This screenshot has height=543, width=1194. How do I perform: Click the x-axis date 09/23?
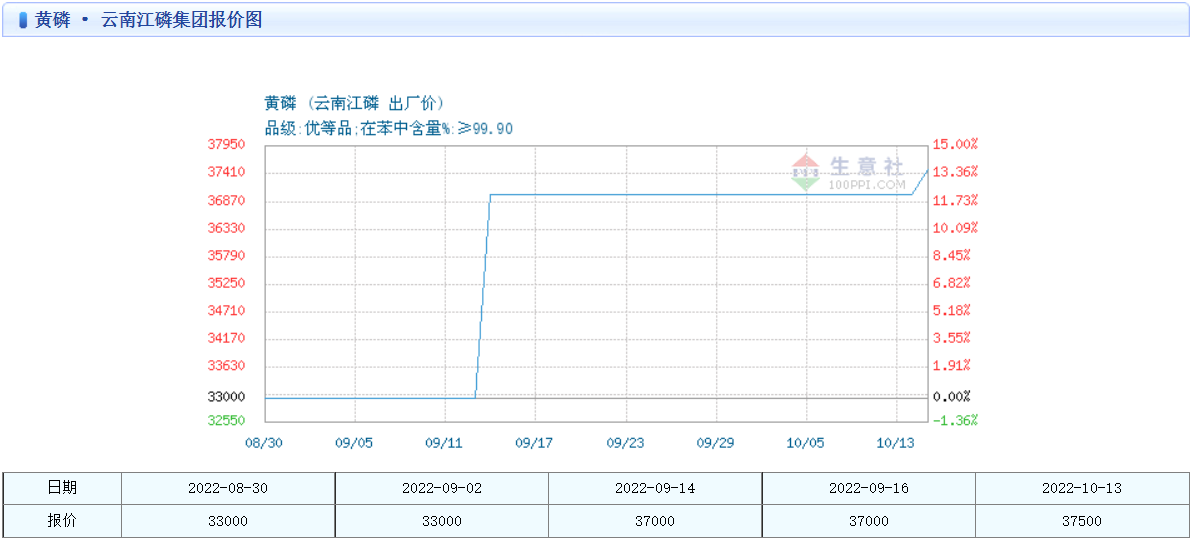(x=626, y=443)
